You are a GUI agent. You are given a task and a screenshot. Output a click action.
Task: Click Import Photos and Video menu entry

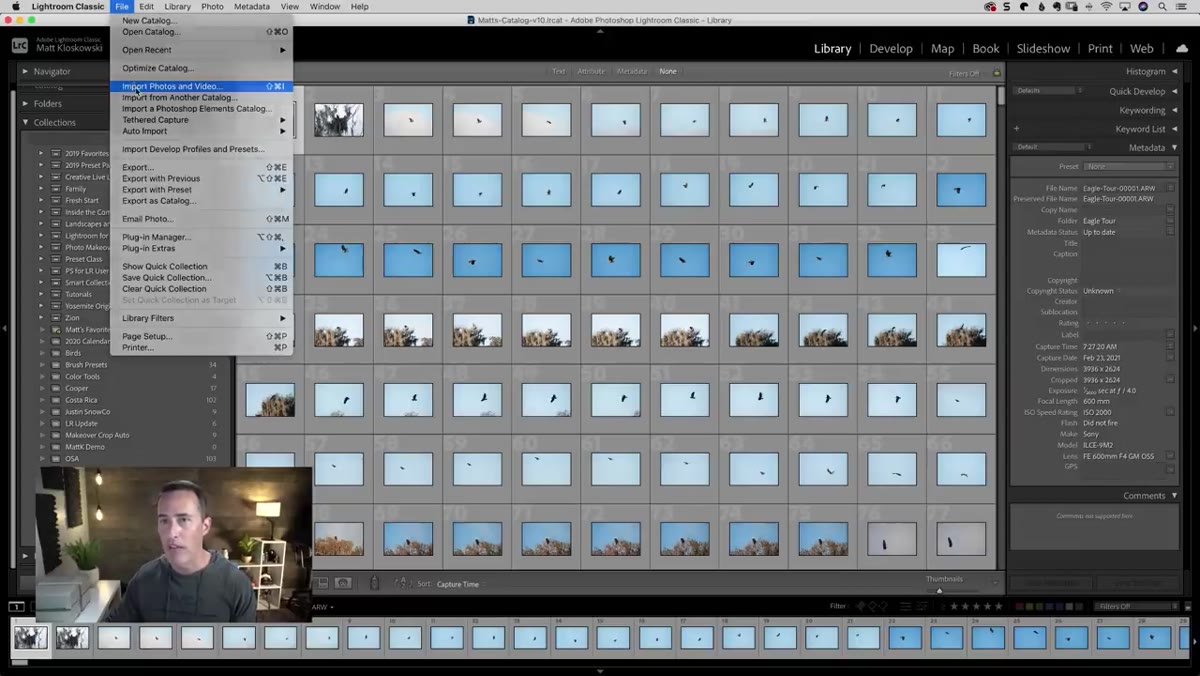(x=201, y=86)
